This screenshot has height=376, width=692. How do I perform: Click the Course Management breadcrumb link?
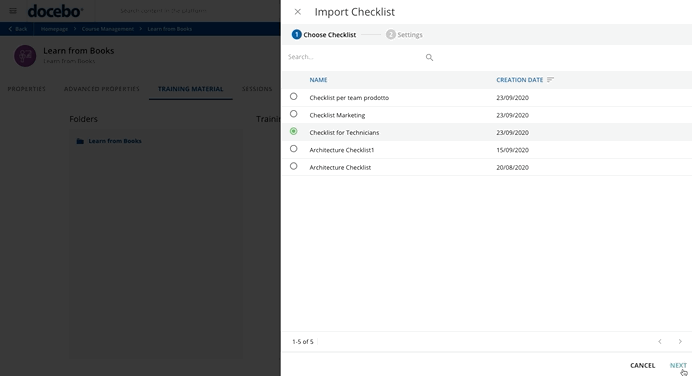[108, 29]
